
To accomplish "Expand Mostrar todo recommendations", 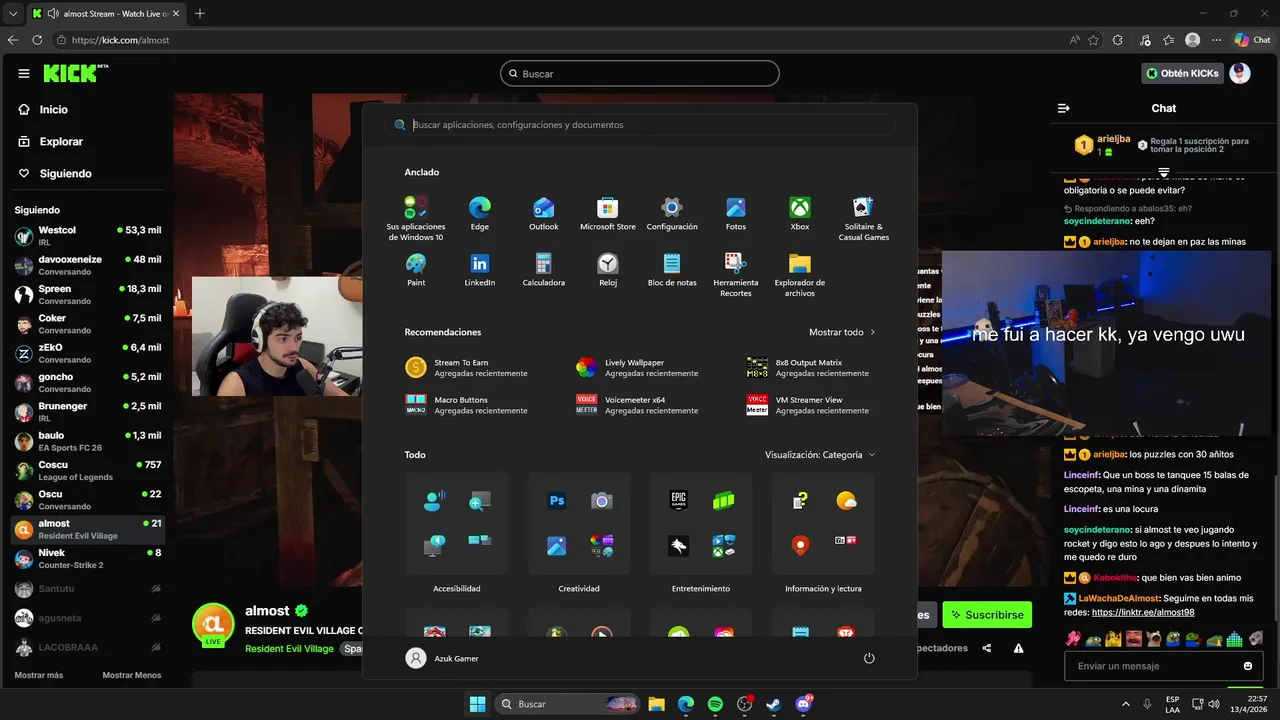I will coord(842,332).
